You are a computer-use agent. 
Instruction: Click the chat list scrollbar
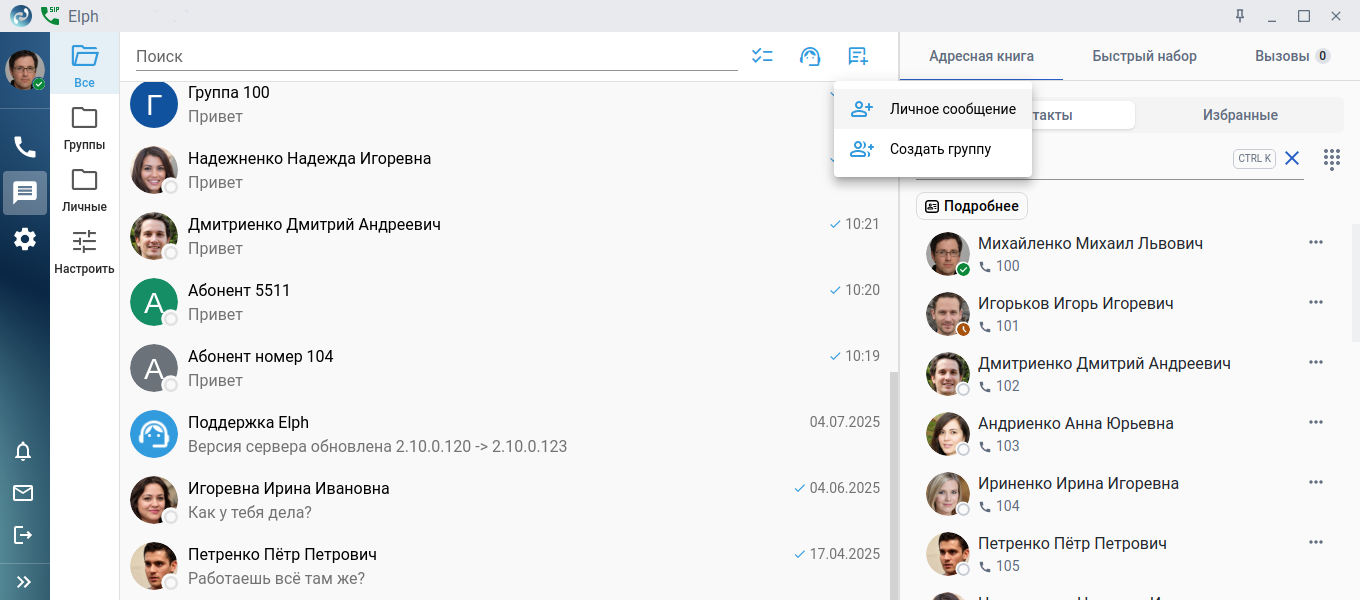(x=894, y=485)
